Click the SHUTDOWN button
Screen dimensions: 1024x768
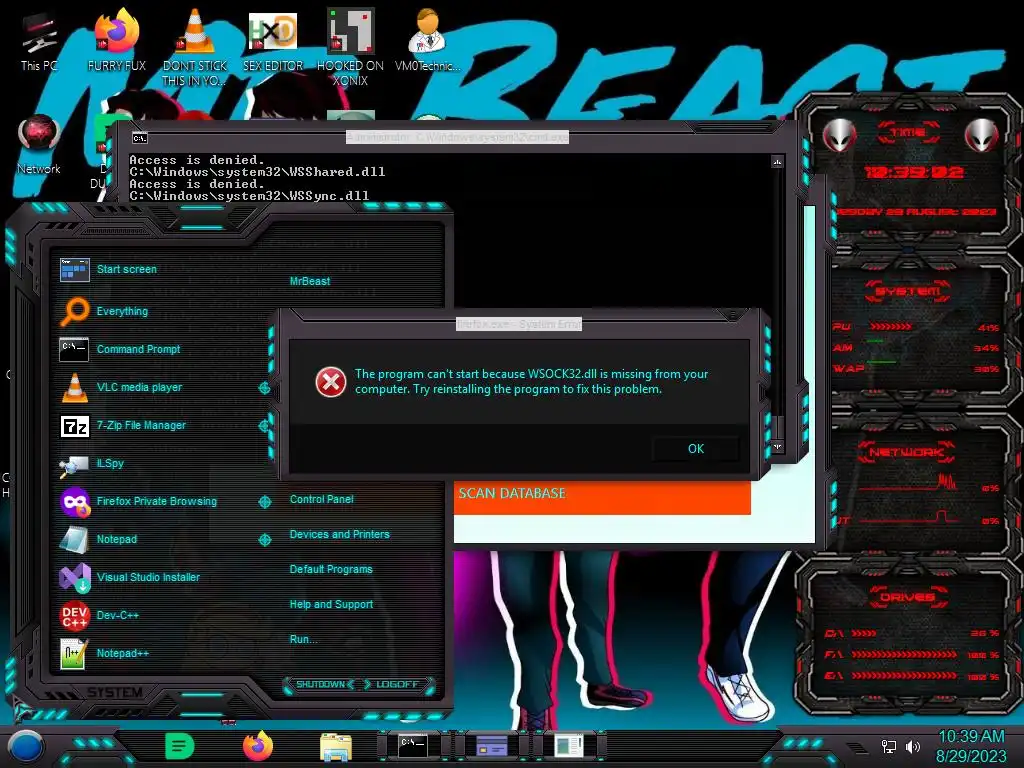pyautogui.click(x=320, y=684)
